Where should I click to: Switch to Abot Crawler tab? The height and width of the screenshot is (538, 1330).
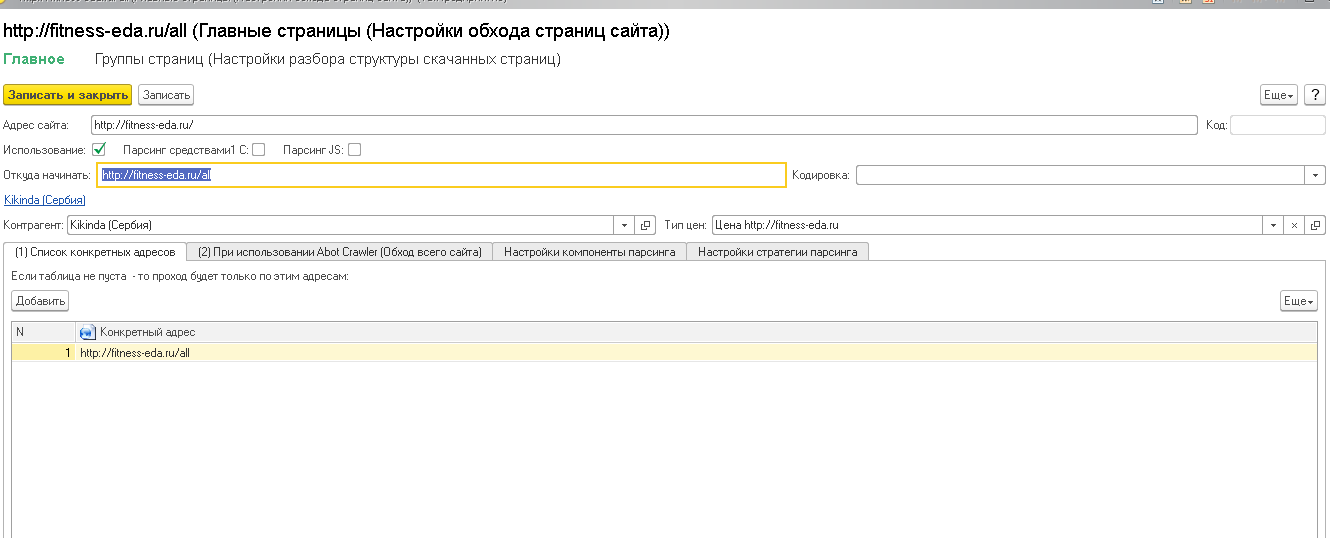(x=340, y=252)
